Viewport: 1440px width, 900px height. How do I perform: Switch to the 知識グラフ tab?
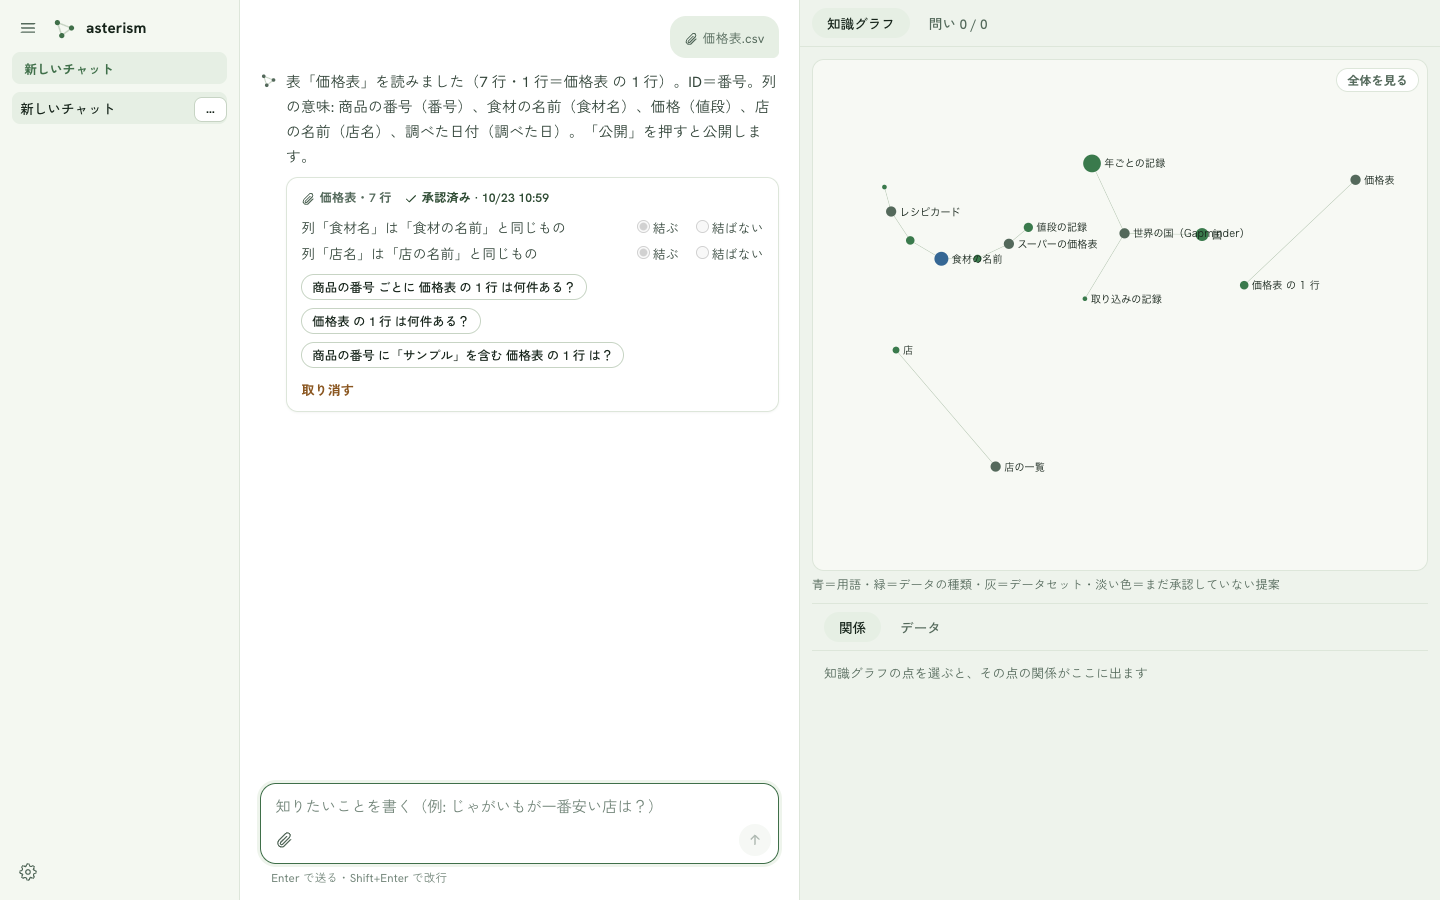[x=860, y=24]
